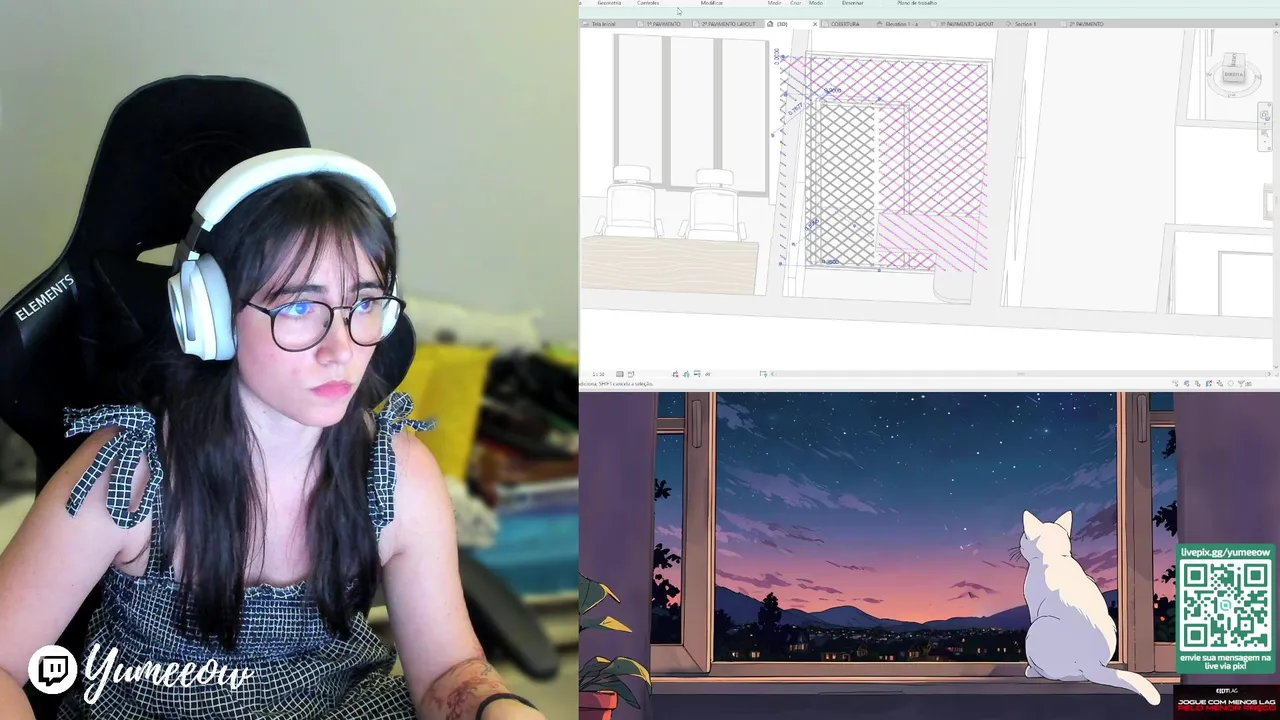Viewport: 1280px width, 720px height.
Task: Open the steering wheel in navigation bar
Action: [1265, 116]
